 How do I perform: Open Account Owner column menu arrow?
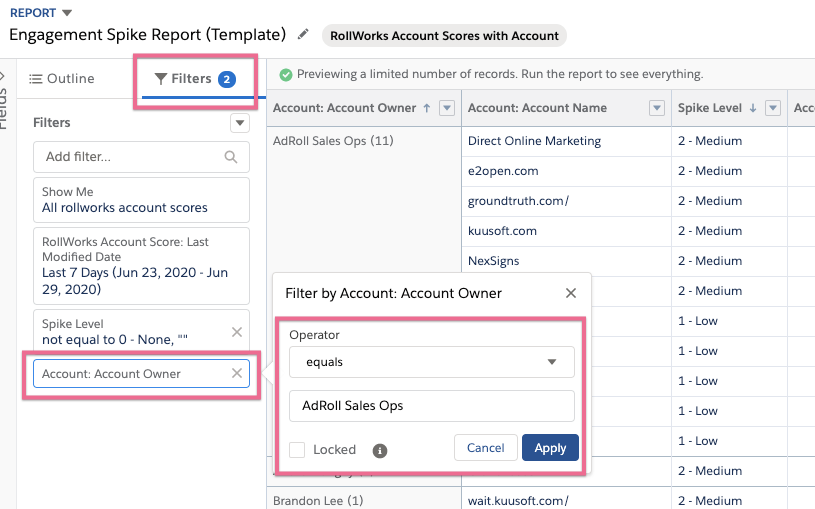[447, 108]
